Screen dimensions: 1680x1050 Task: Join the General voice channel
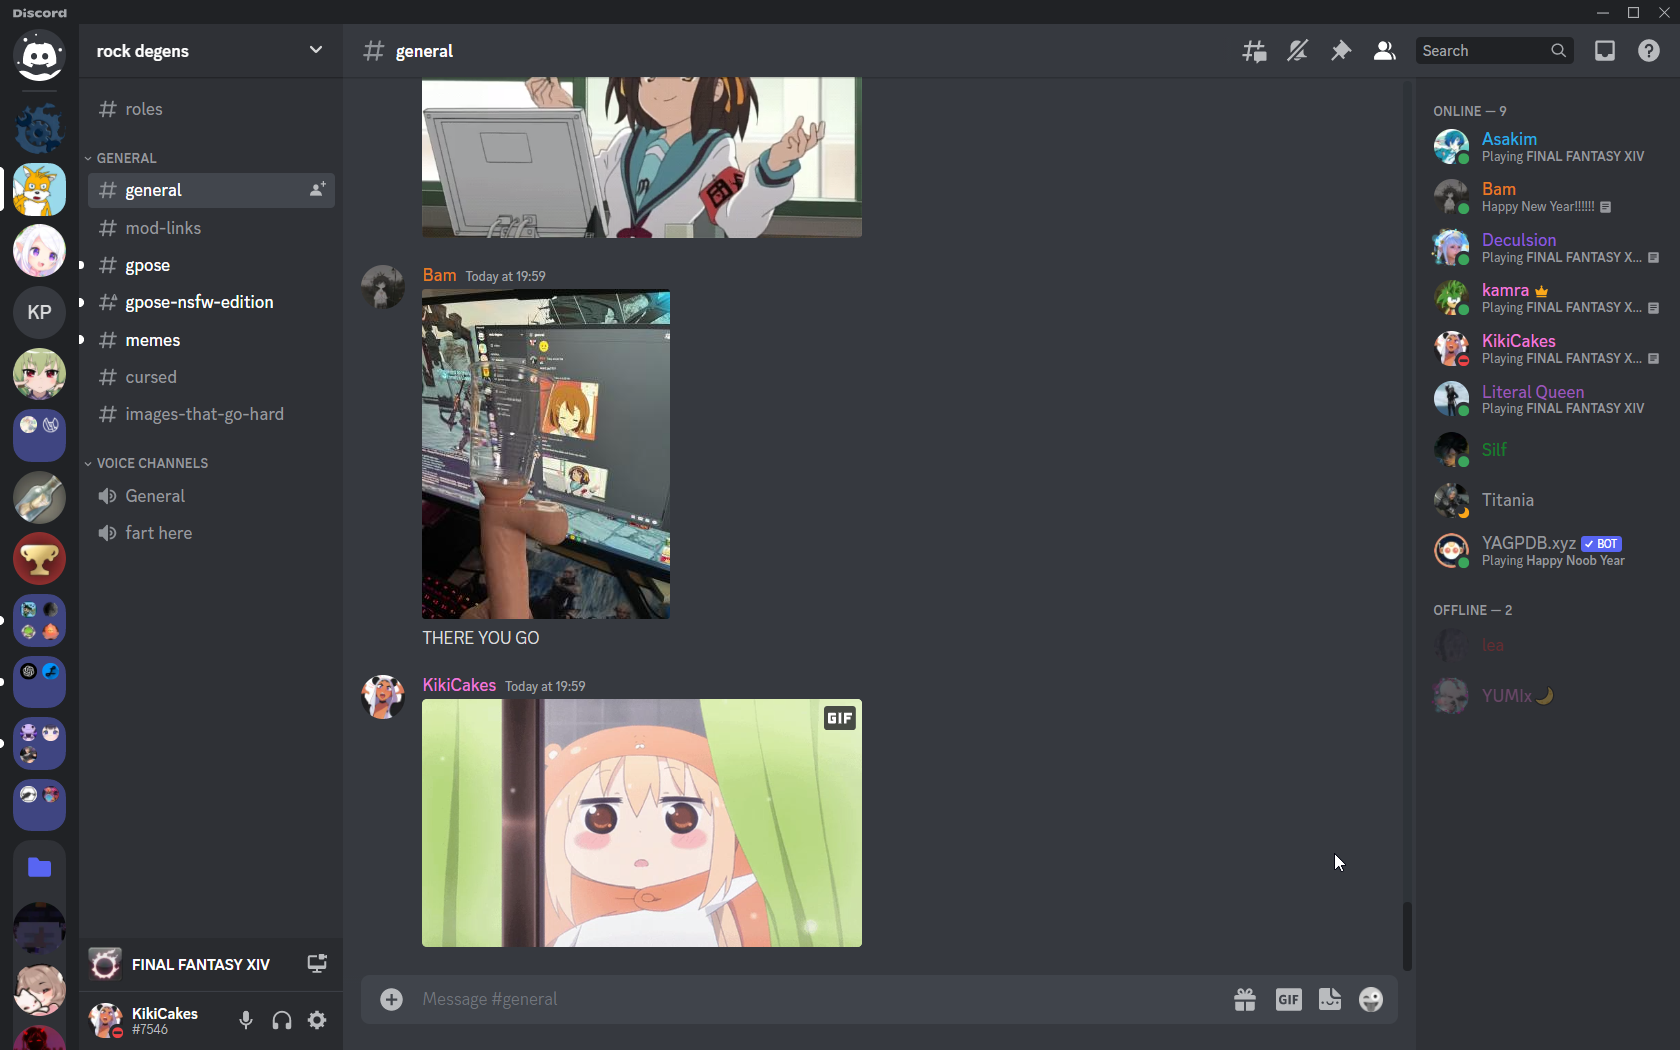pyautogui.click(x=211, y=496)
